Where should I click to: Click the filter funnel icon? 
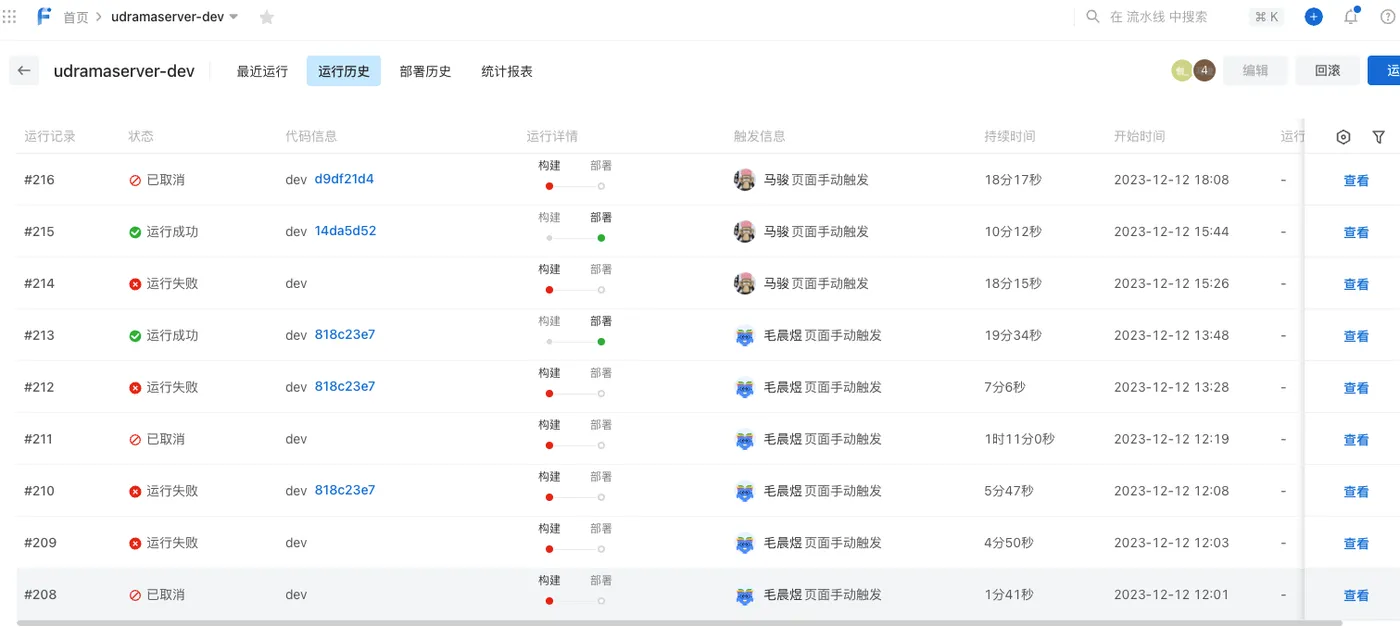(x=1379, y=137)
